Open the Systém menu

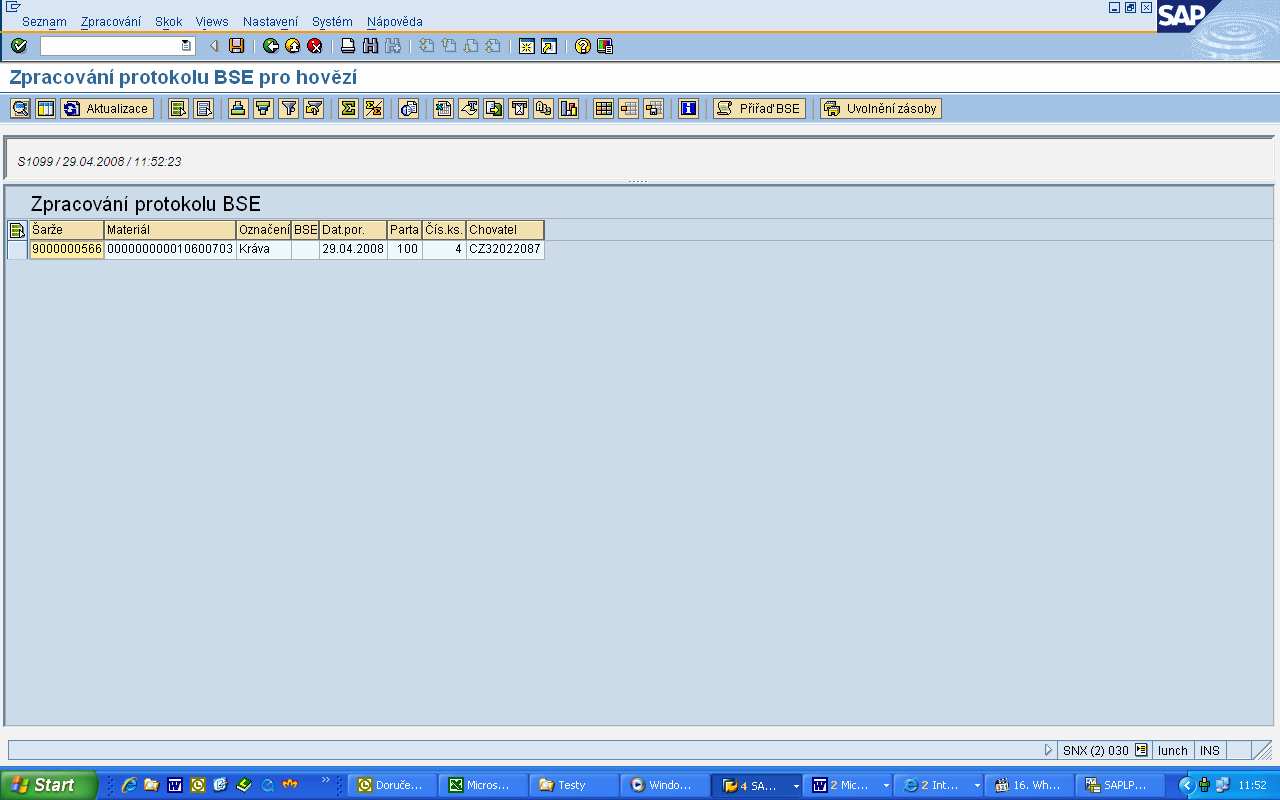pos(332,21)
